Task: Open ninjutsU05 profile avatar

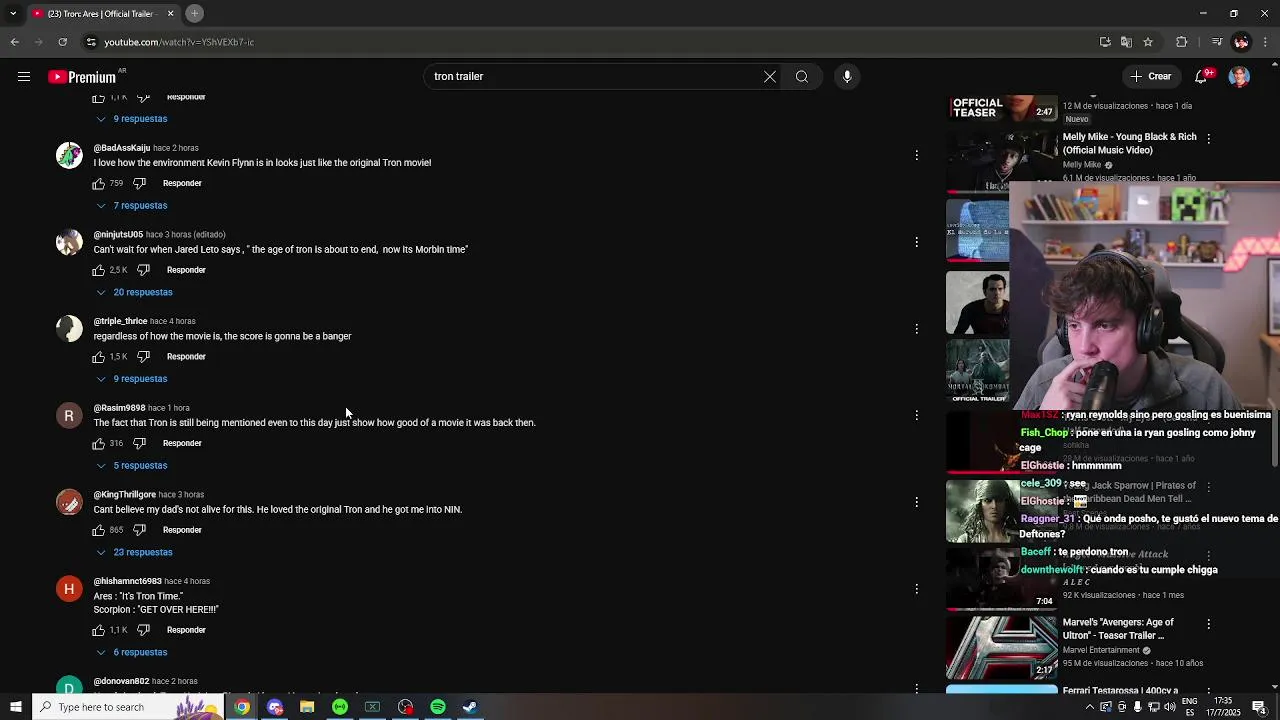Action: pyautogui.click(x=69, y=242)
